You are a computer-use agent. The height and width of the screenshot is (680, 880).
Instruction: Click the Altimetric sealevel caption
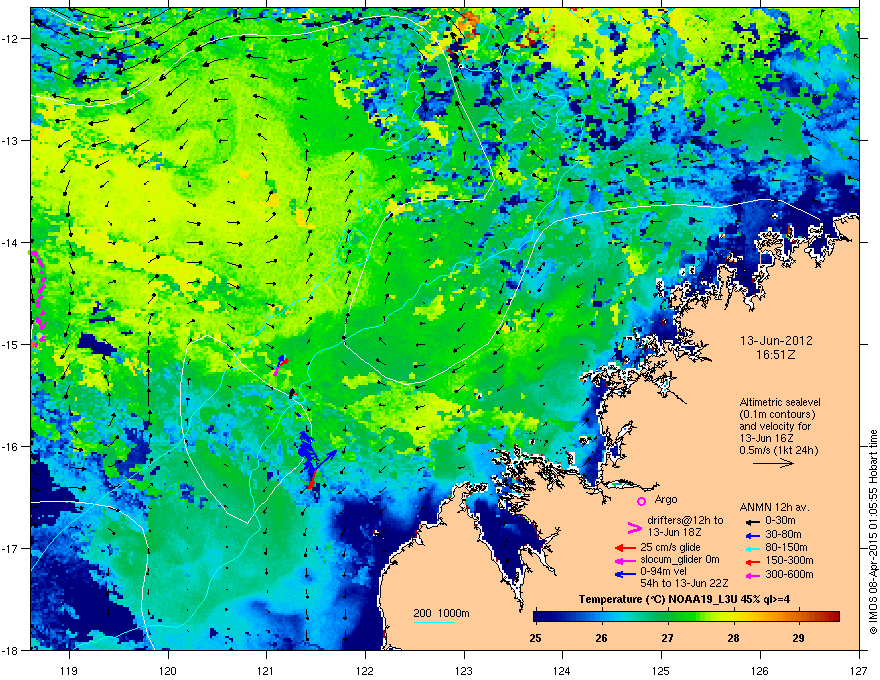pos(780,402)
